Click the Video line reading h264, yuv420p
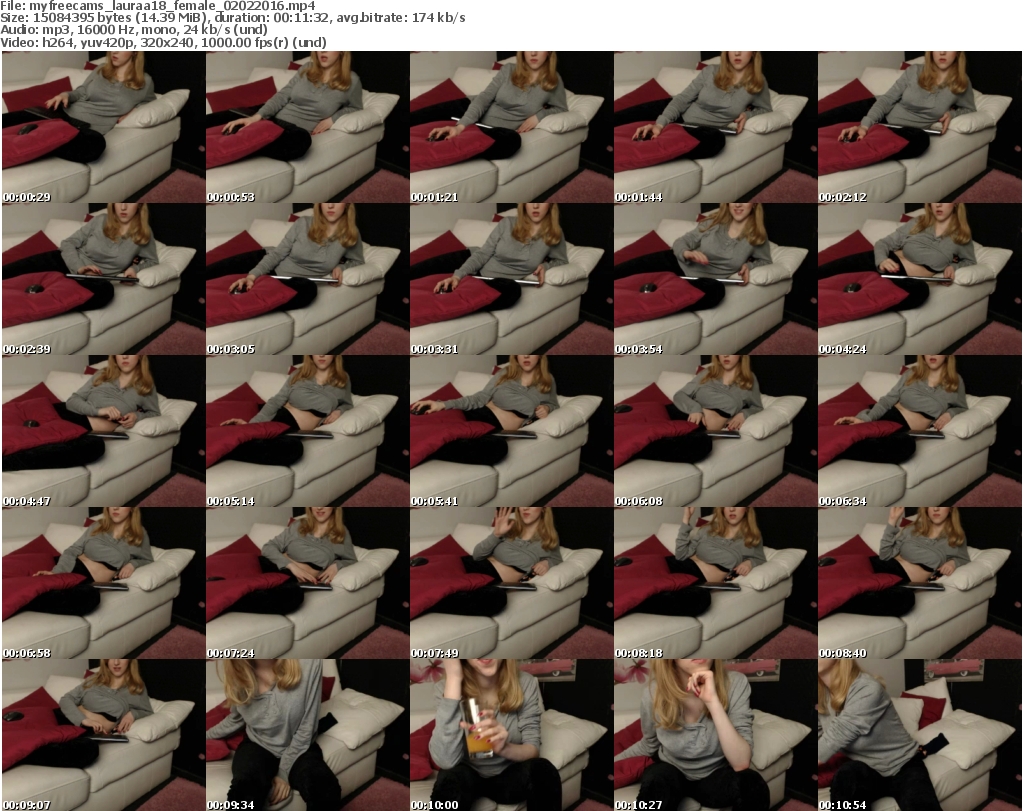1024x811 pixels. pyautogui.click(x=163, y=42)
